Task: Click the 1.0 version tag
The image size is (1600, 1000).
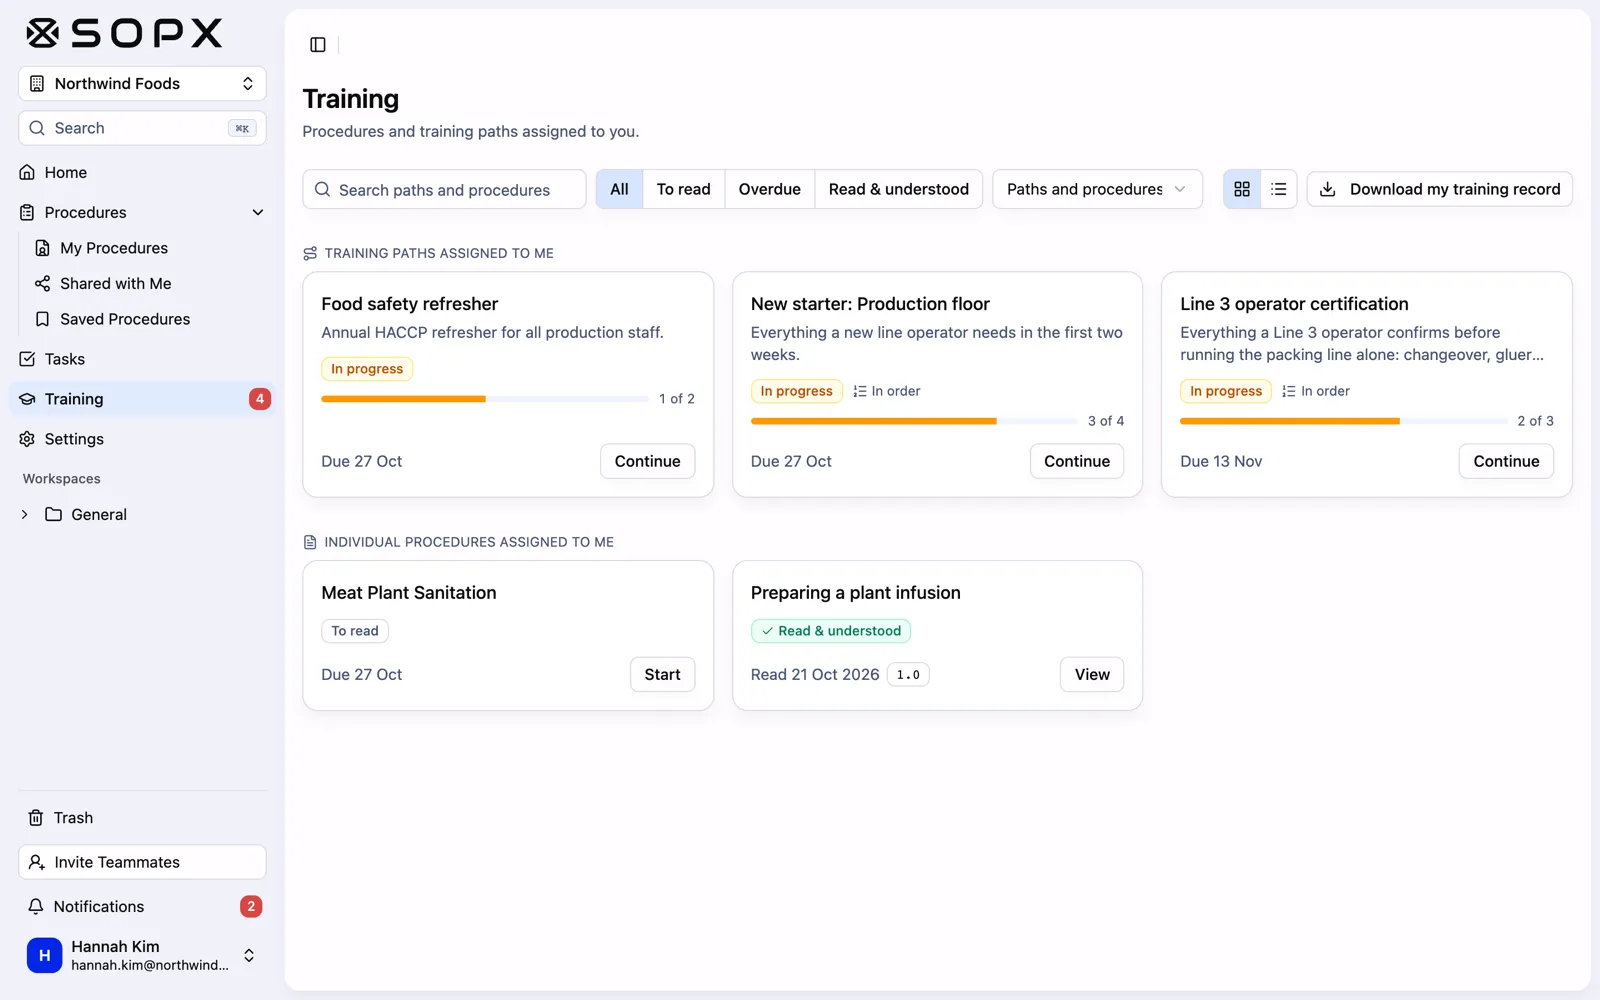Action: [908, 675]
